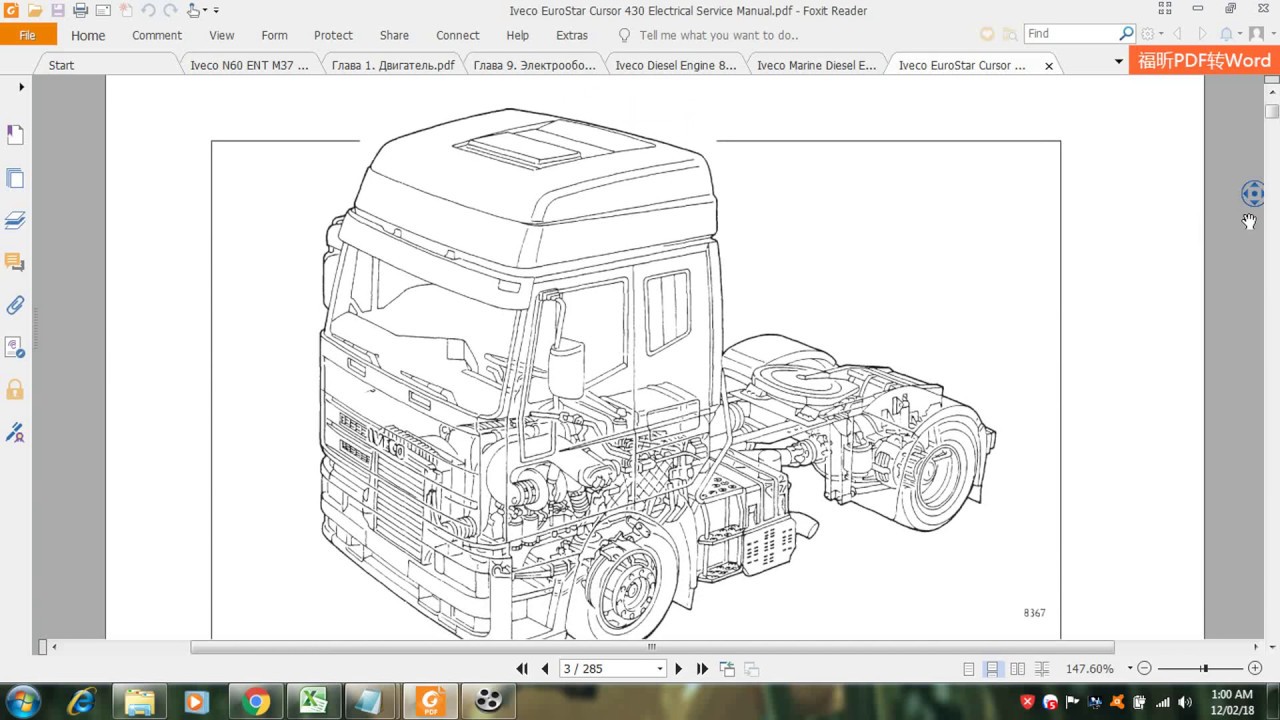Viewport: 1280px width, 720px height.
Task: Open the Bookmarks panel in left sidebar
Action: tap(15, 135)
